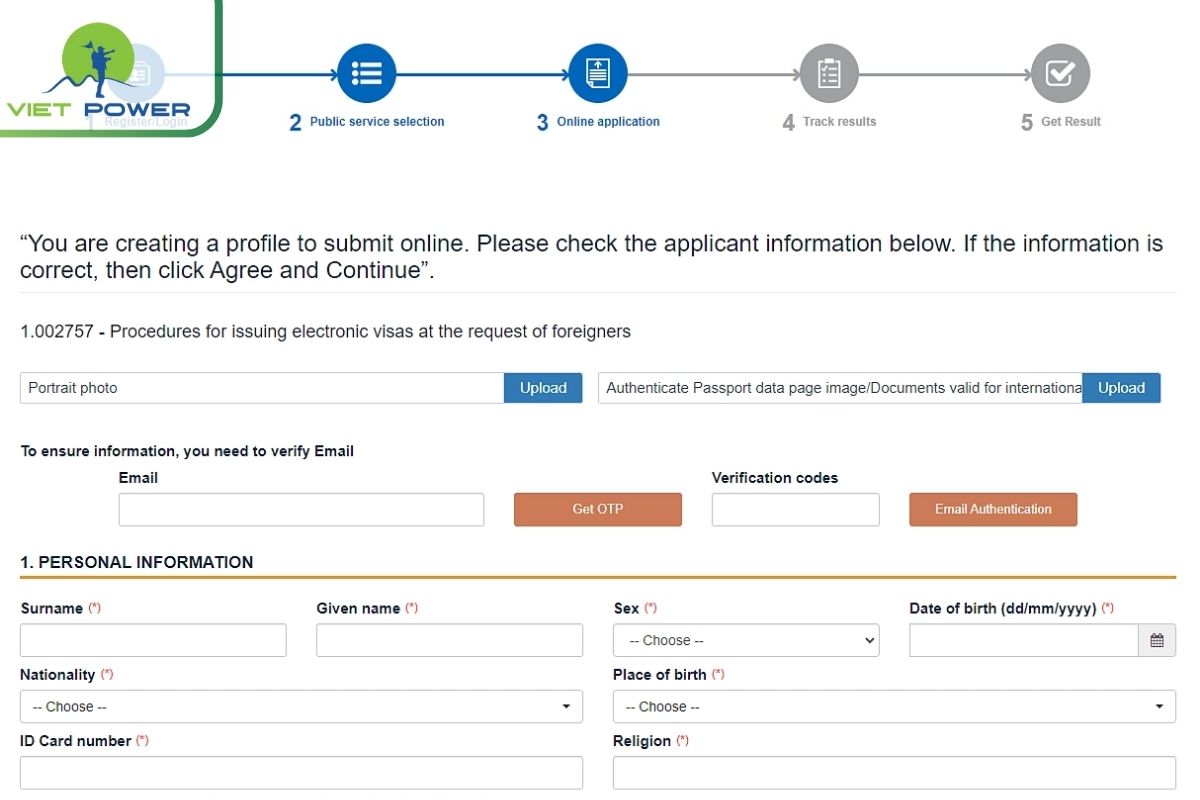1200x800 pixels.
Task: Click inside the Email input field
Action: [x=301, y=509]
